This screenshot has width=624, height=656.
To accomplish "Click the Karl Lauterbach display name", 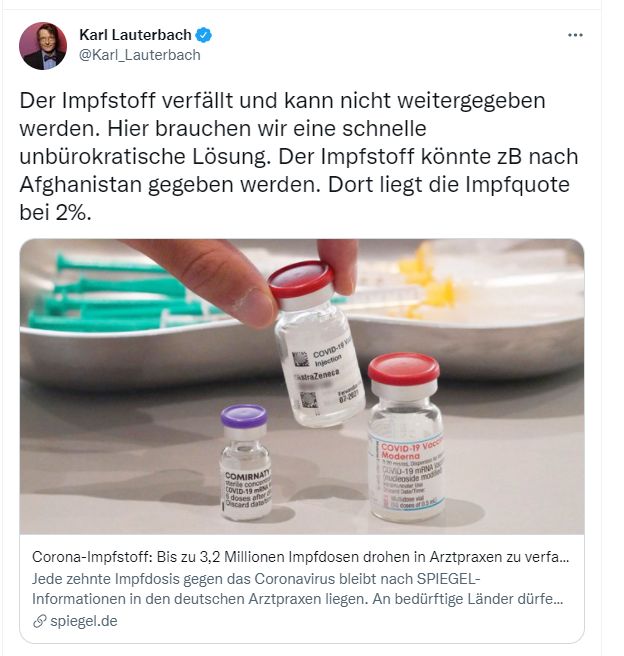I will pos(135,35).
